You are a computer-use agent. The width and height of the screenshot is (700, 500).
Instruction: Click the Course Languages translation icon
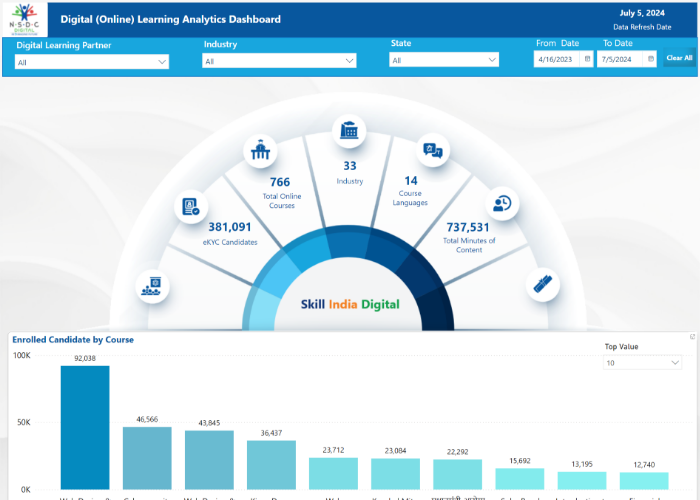pyautogui.click(x=433, y=150)
